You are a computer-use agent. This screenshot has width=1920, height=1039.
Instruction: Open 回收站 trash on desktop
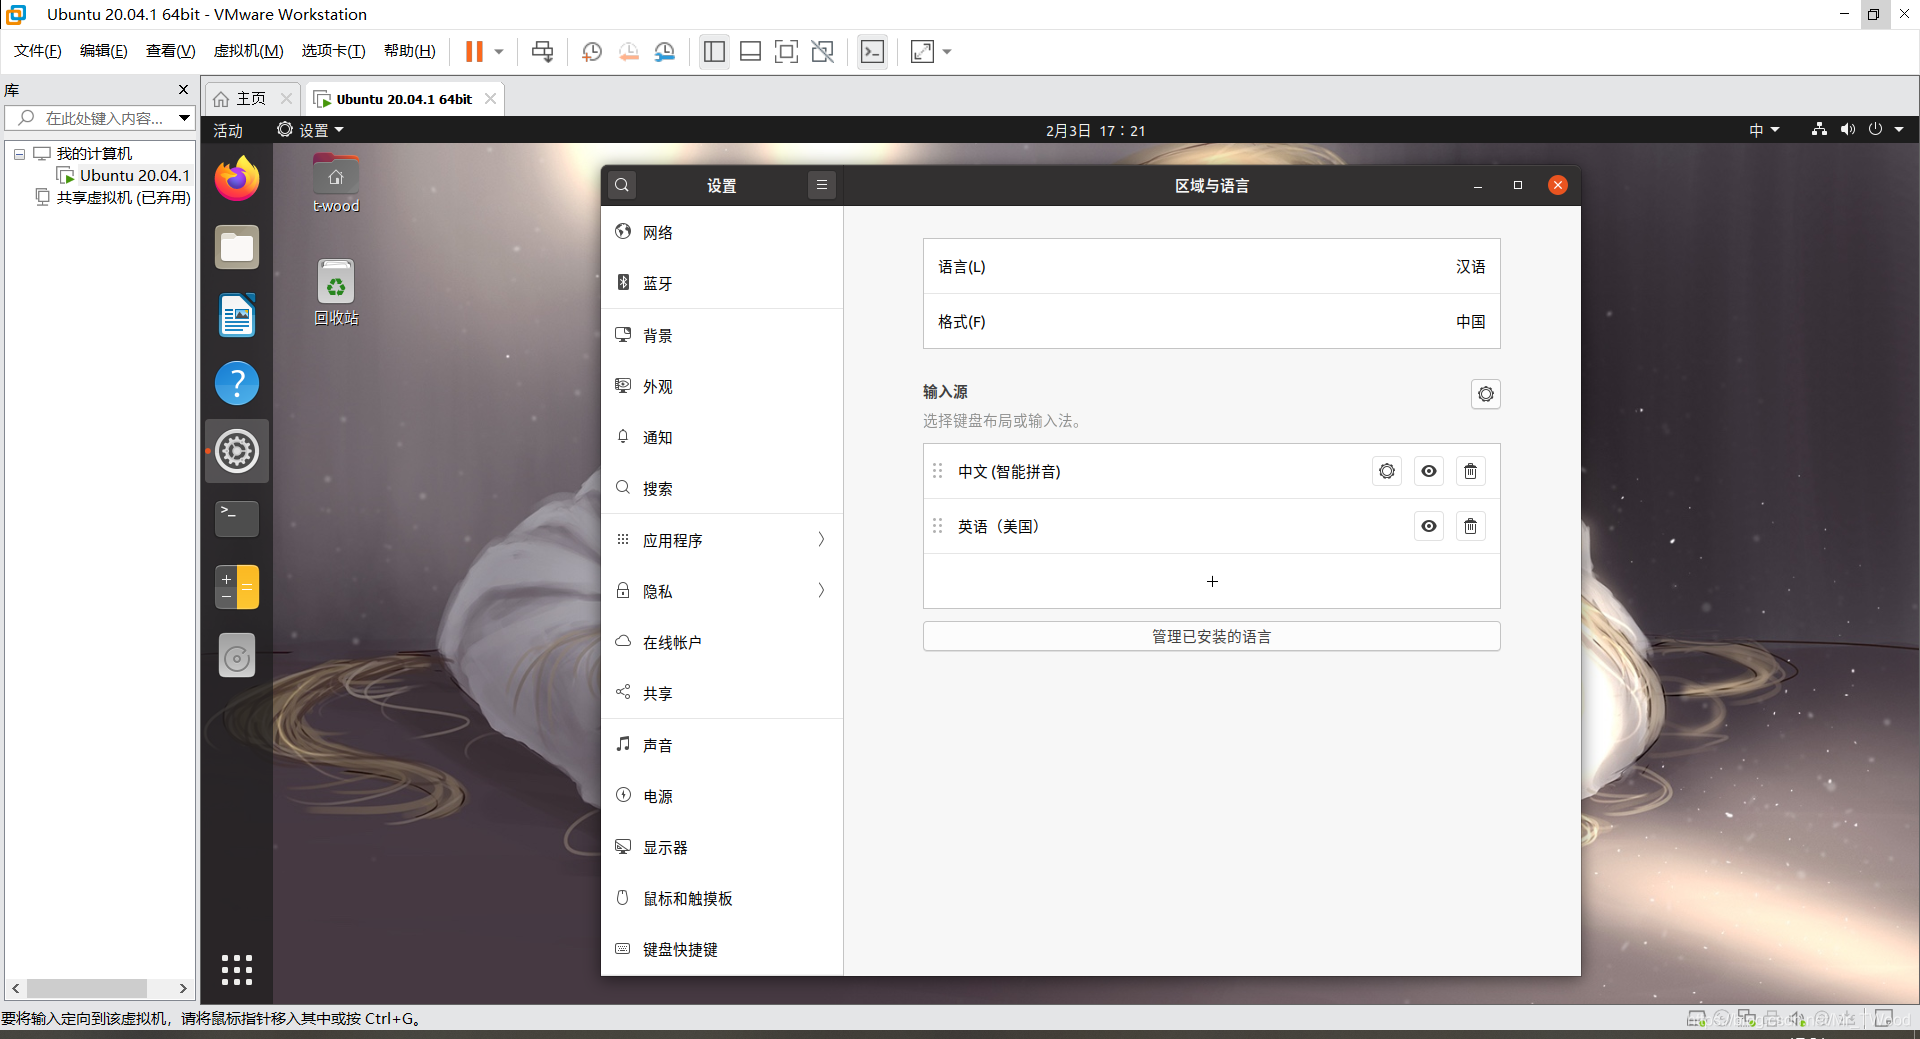(x=336, y=292)
